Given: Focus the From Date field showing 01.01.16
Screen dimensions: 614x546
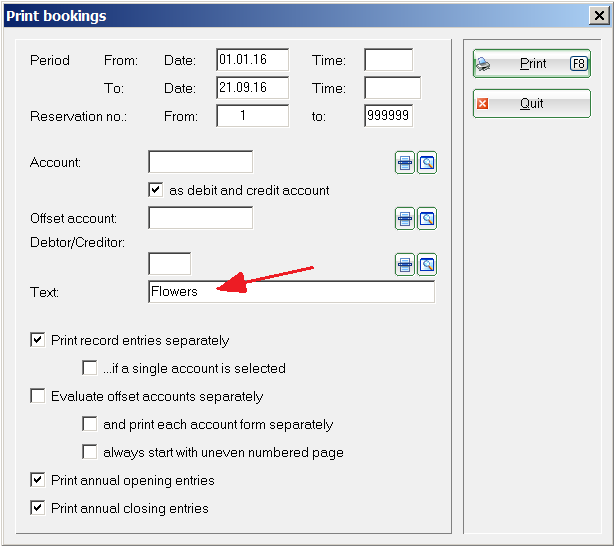Looking at the screenshot, I should (x=253, y=60).
